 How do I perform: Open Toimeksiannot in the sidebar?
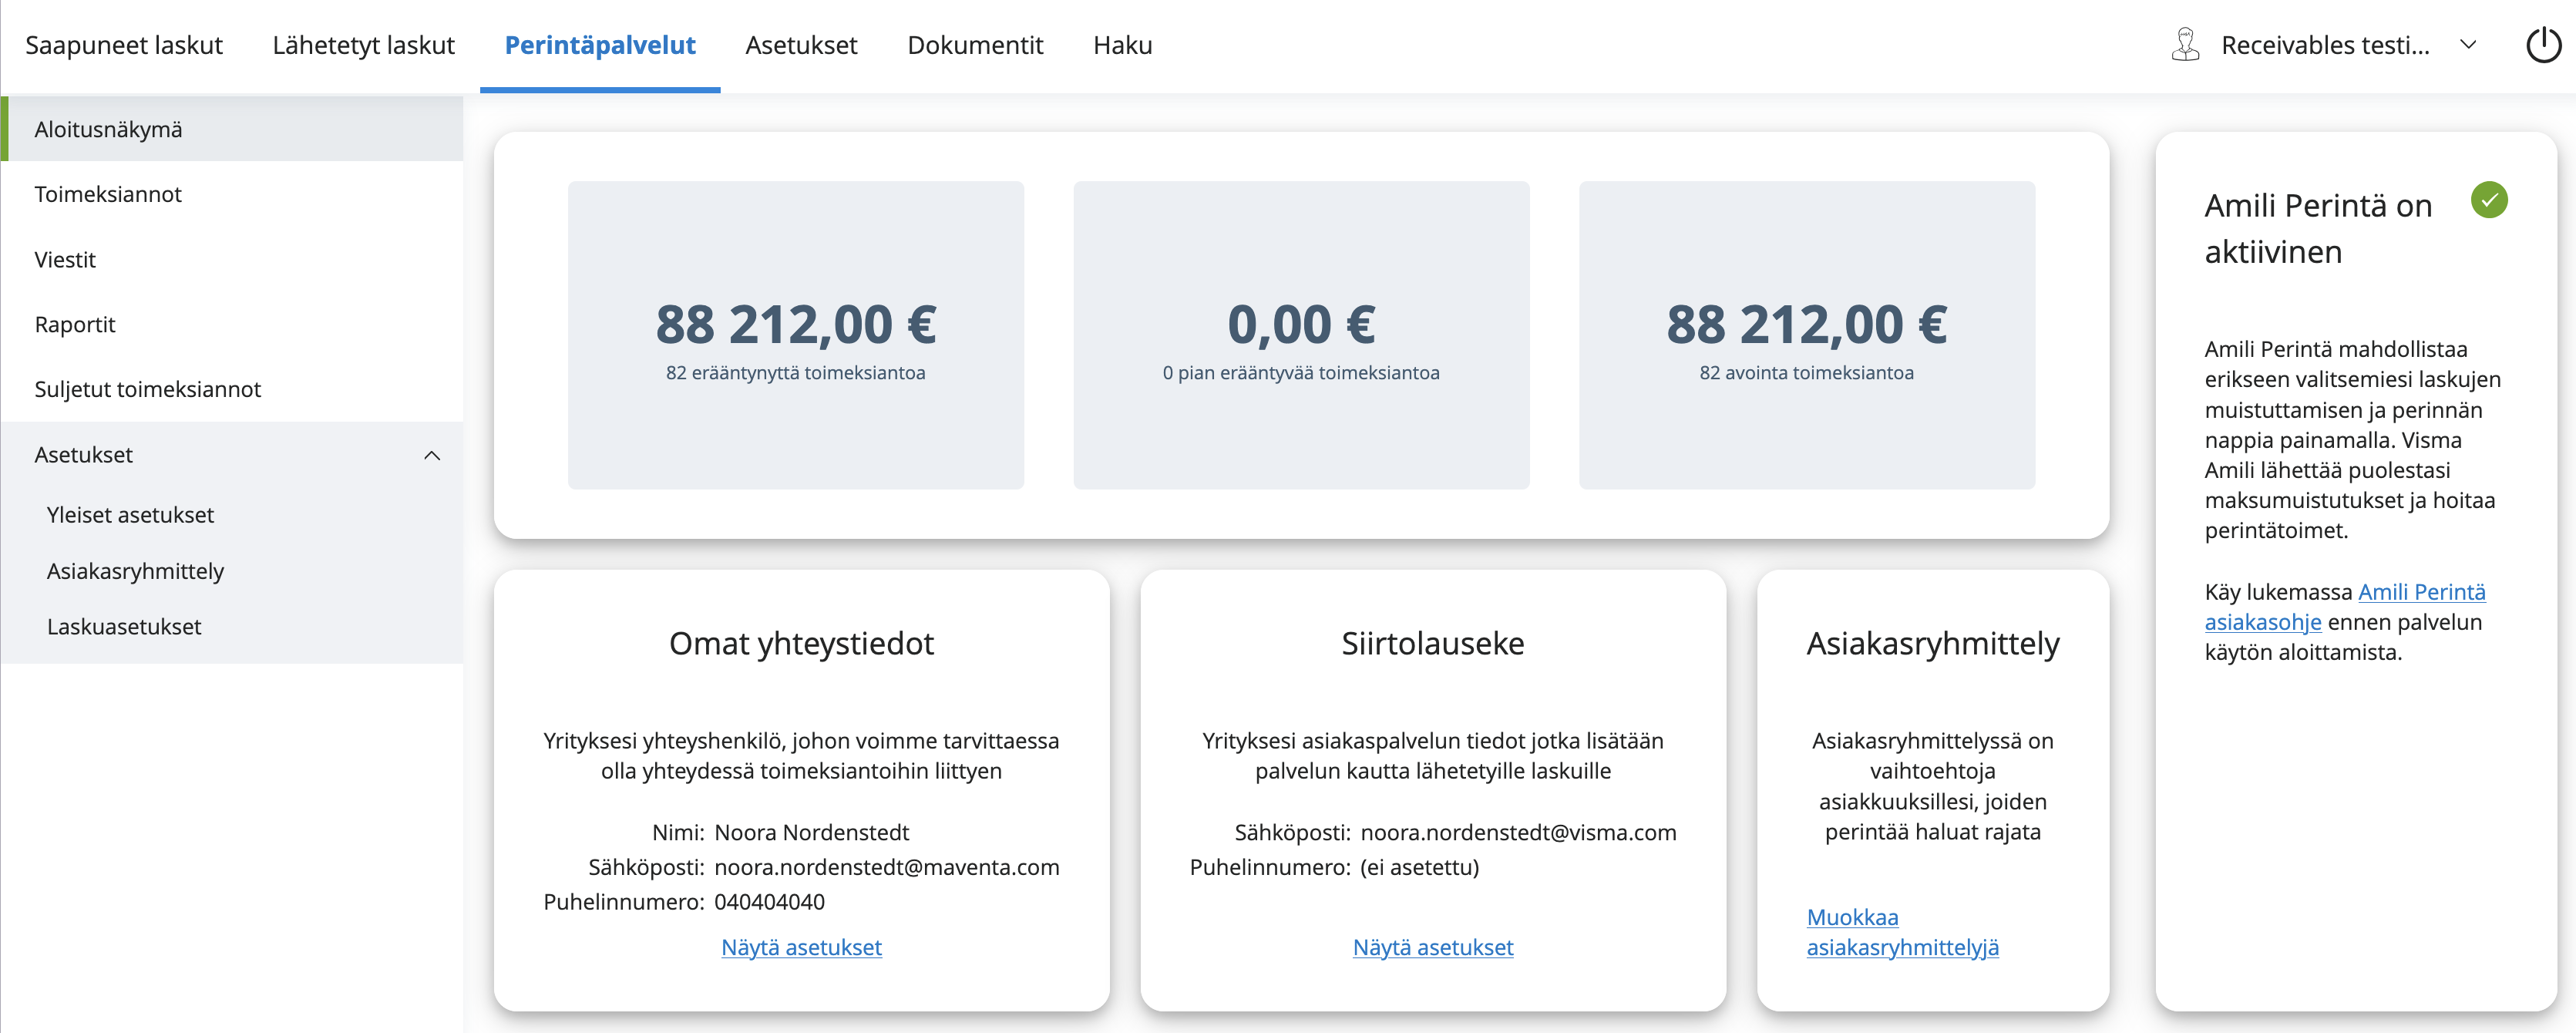(x=108, y=194)
